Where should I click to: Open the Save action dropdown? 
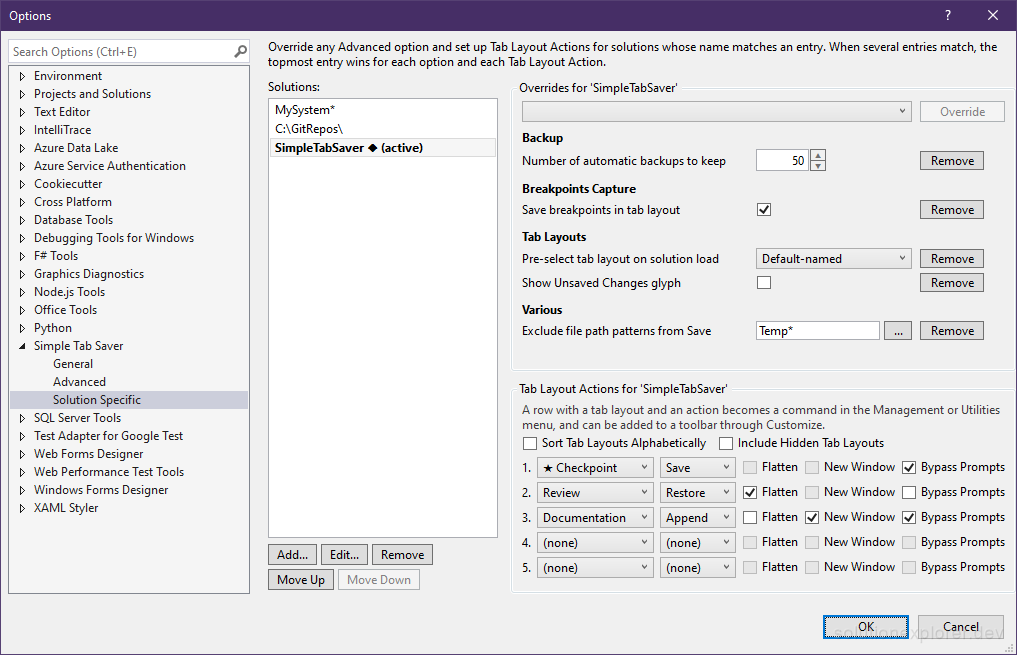(x=697, y=468)
